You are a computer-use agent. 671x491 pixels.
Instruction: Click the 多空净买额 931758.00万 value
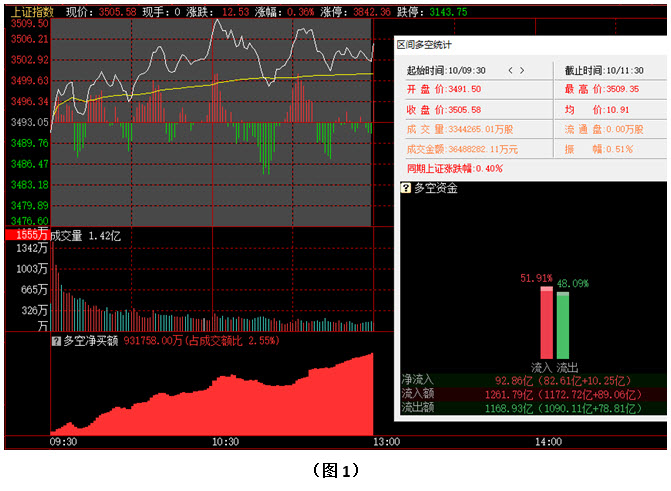pyautogui.click(x=153, y=341)
